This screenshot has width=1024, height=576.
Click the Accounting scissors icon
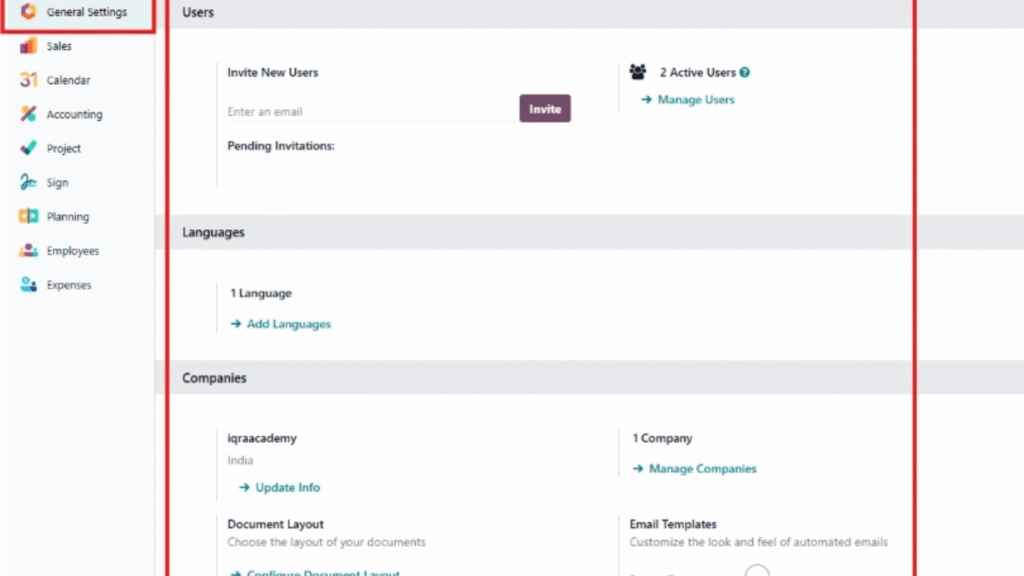click(27, 114)
